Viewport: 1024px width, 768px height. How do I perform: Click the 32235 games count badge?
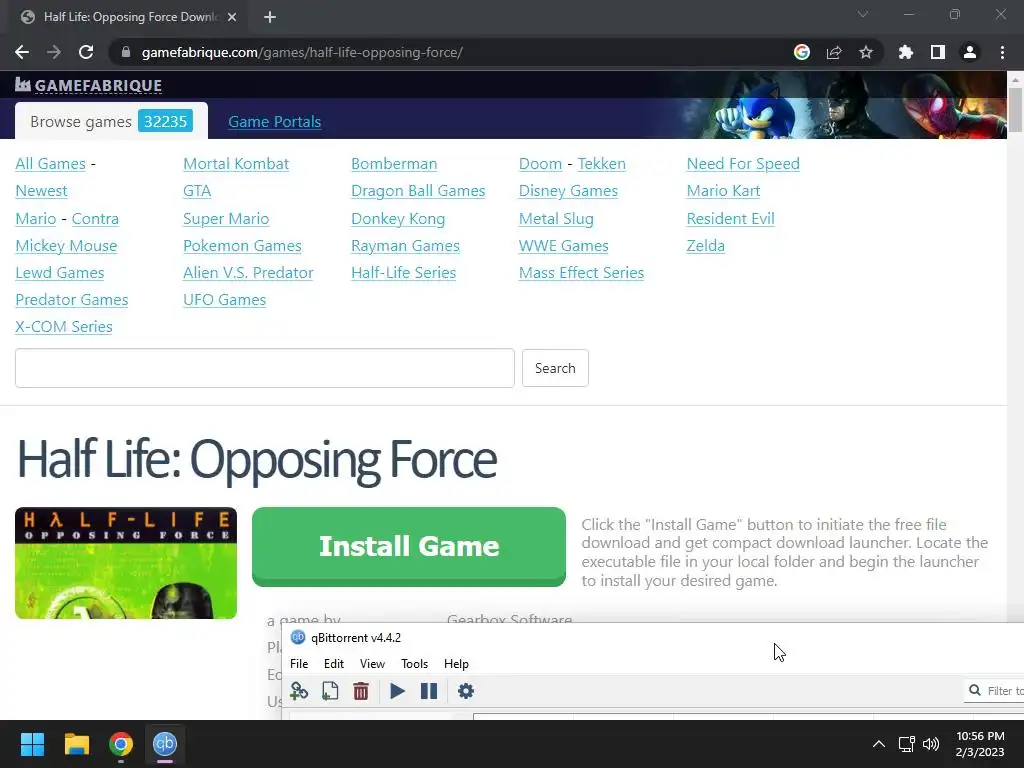click(x=165, y=121)
